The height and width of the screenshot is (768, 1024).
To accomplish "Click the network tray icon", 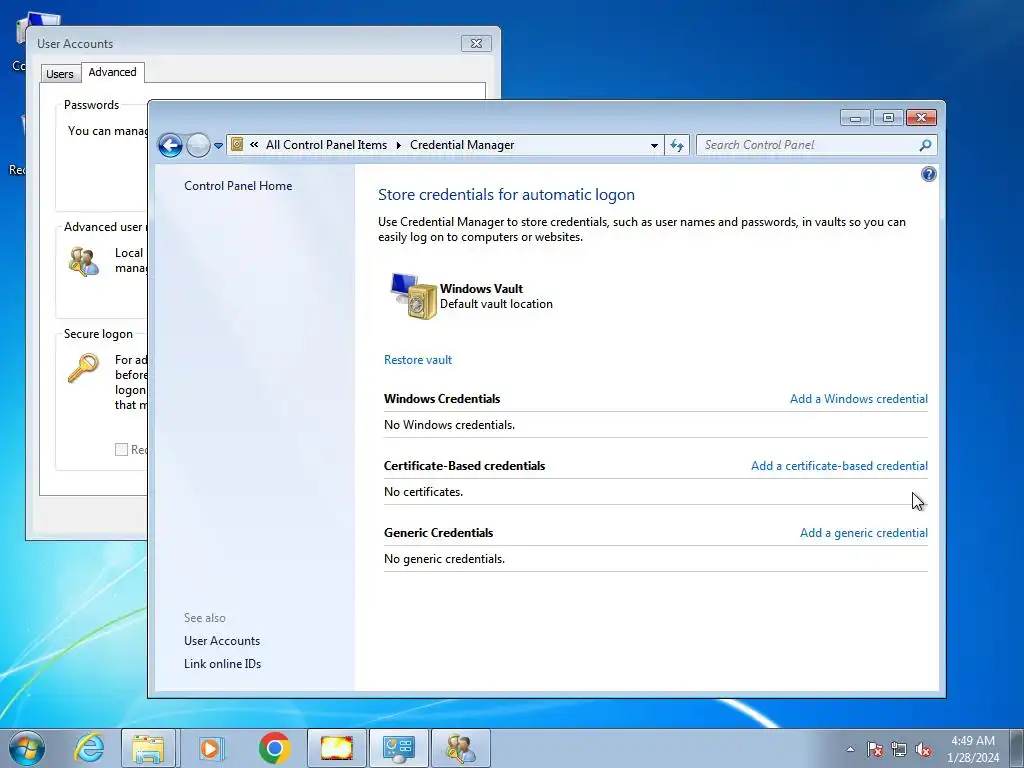I will click(899, 749).
